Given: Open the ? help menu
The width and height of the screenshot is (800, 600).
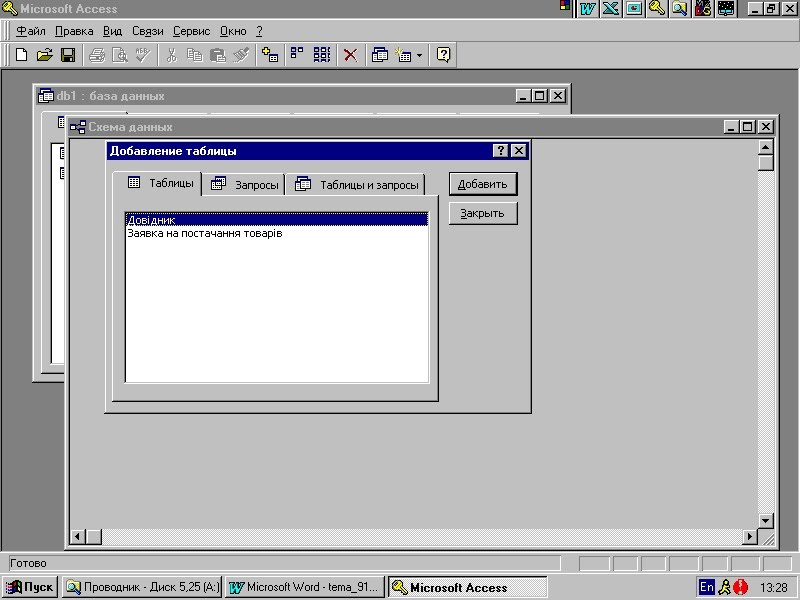Looking at the screenshot, I should pyautogui.click(x=259, y=31).
